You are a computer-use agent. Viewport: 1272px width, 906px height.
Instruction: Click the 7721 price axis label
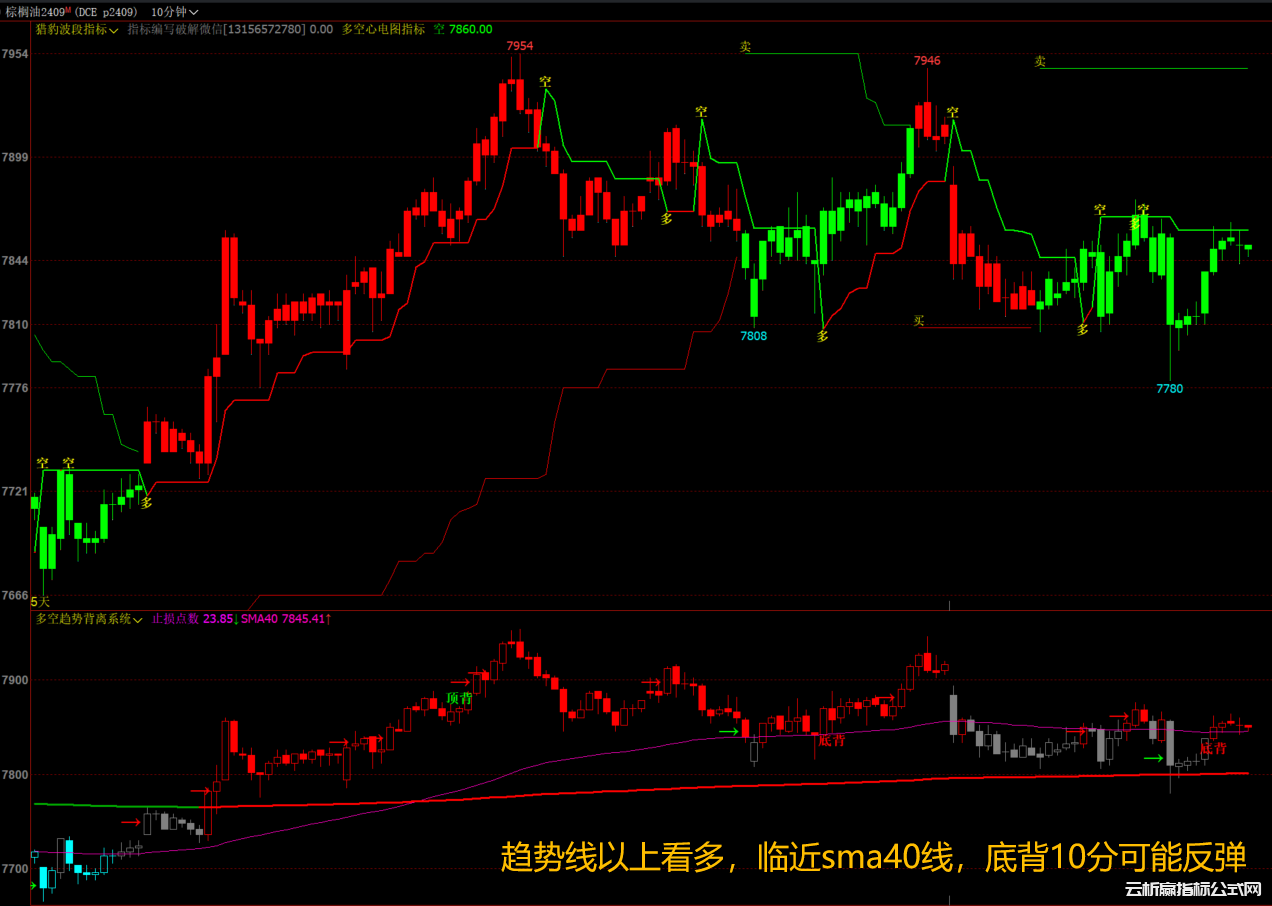(15, 491)
